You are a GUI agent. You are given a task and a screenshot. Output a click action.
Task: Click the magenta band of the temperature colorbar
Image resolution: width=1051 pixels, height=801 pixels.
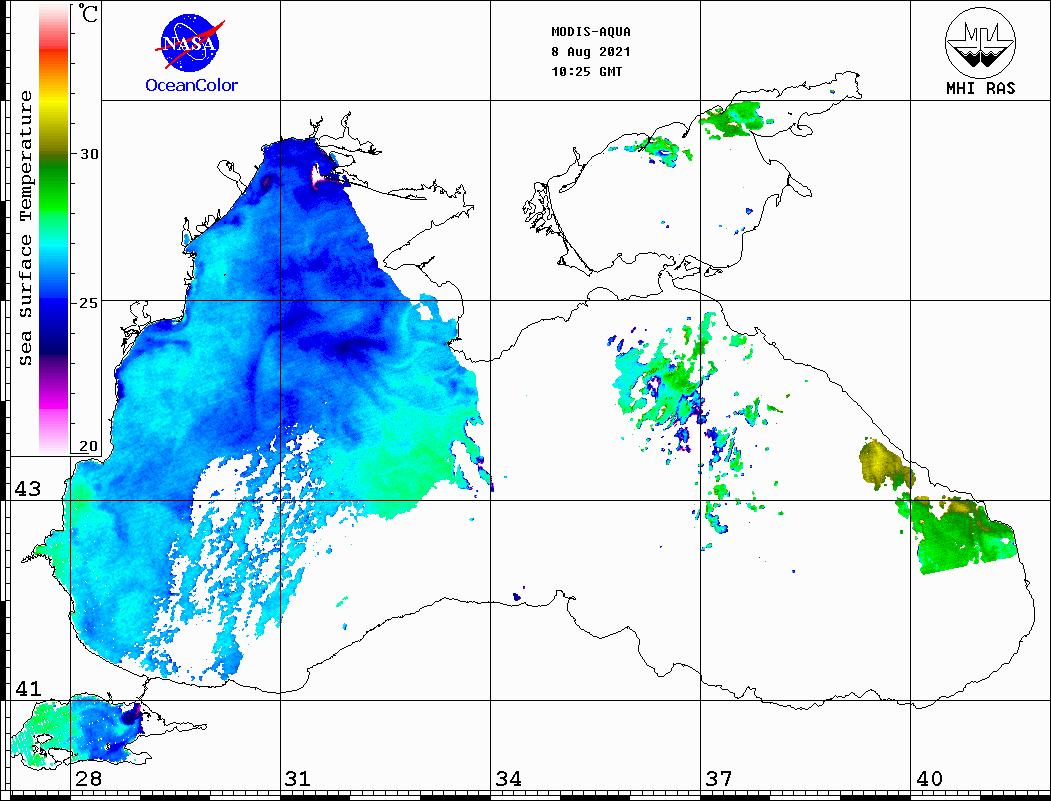54,402
